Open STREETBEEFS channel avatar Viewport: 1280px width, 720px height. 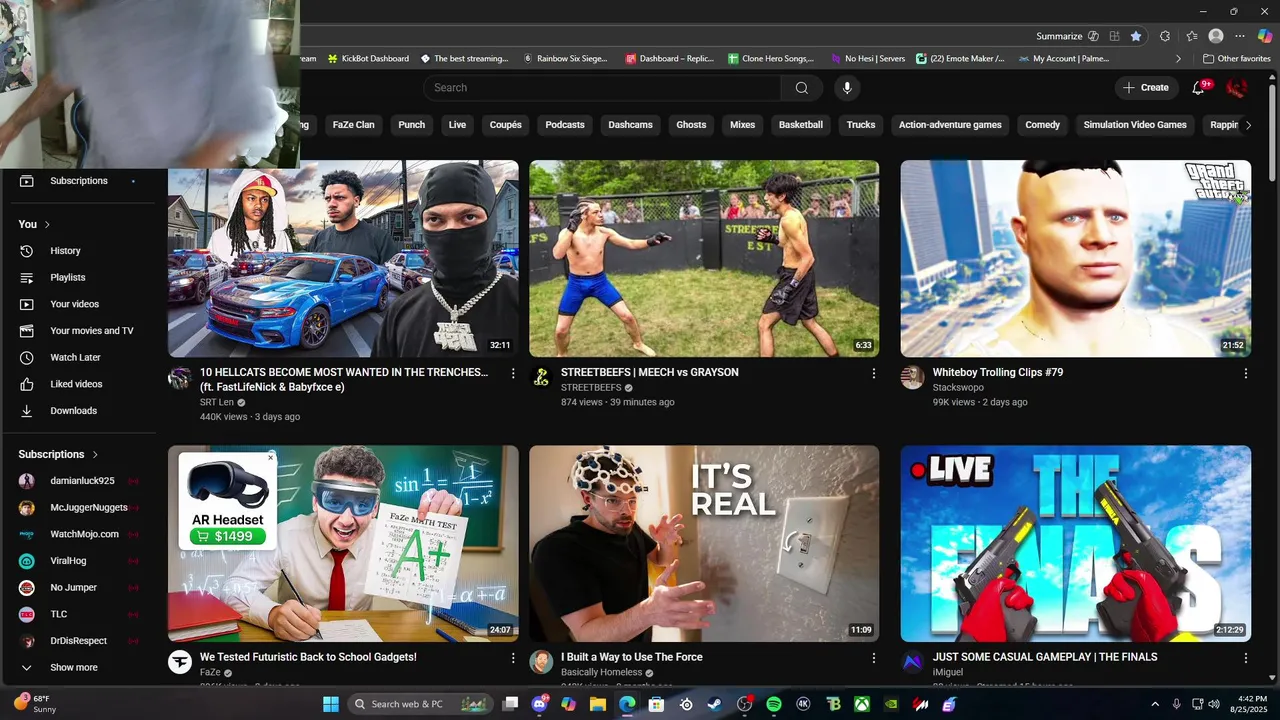(541, 378)
